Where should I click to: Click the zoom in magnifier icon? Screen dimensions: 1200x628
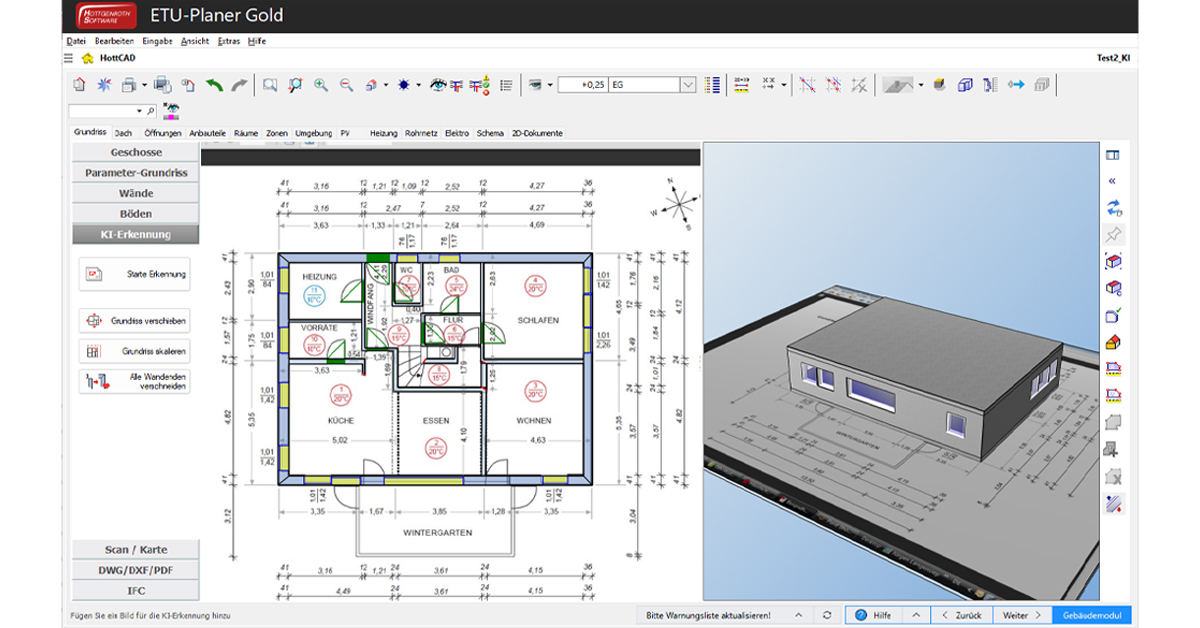click(x=320, y=85)
